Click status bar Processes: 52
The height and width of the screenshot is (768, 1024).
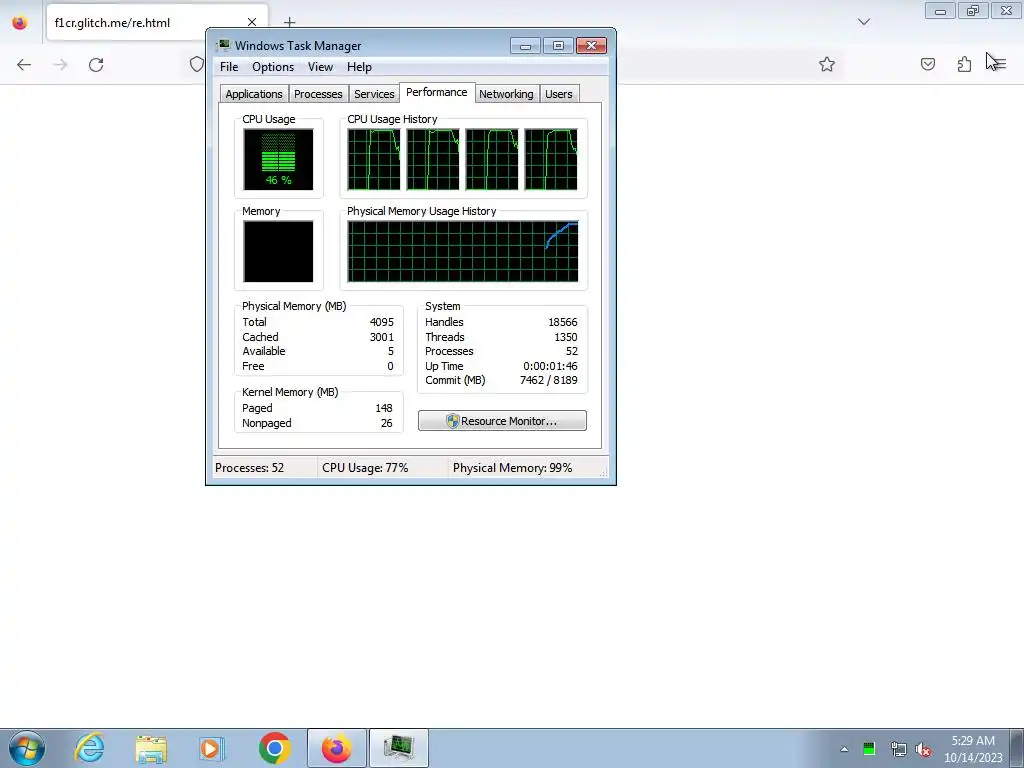pyautogui.click(x=249, y=468)
